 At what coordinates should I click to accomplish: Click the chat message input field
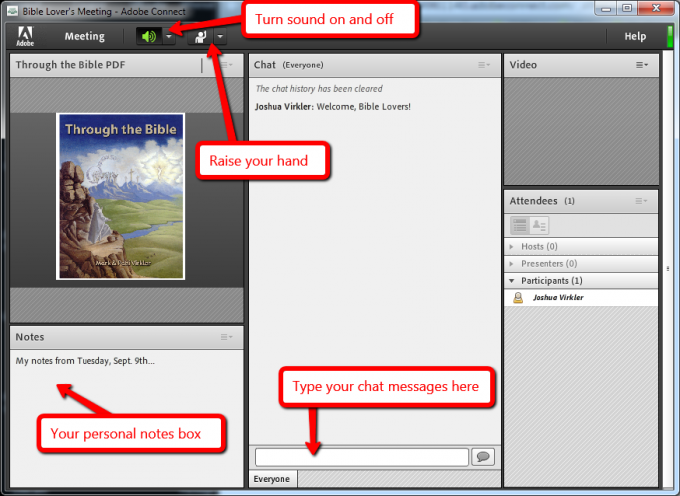click(x=362, y=457)
